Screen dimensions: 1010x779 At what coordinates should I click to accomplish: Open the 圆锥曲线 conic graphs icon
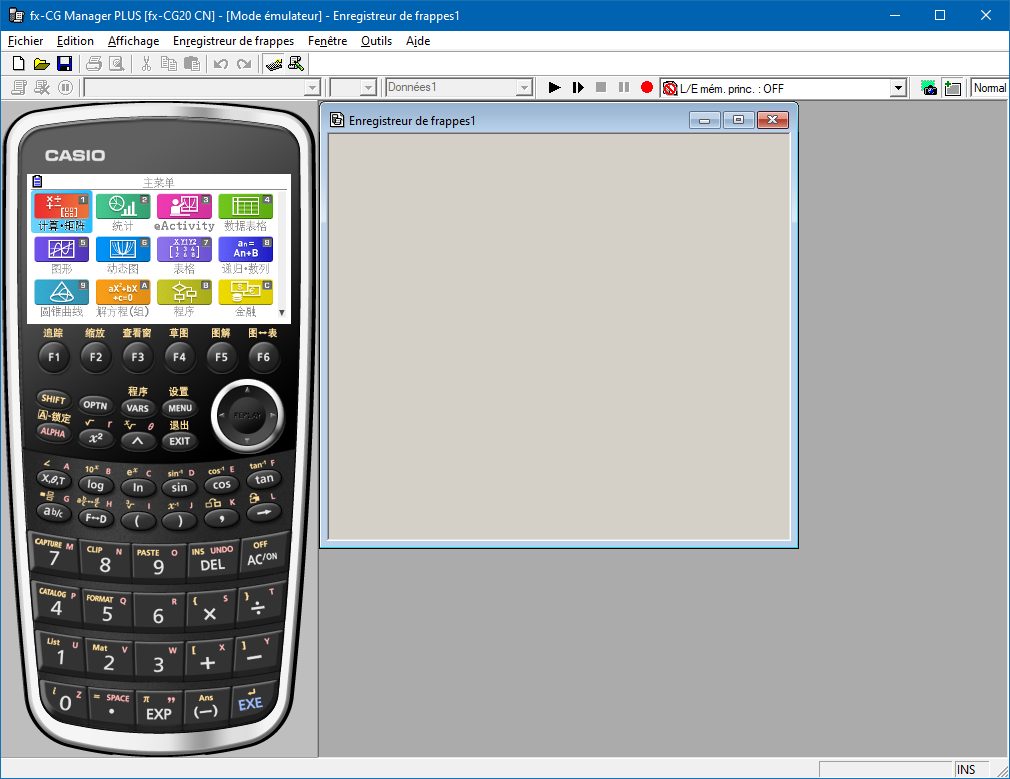point(61,298)
